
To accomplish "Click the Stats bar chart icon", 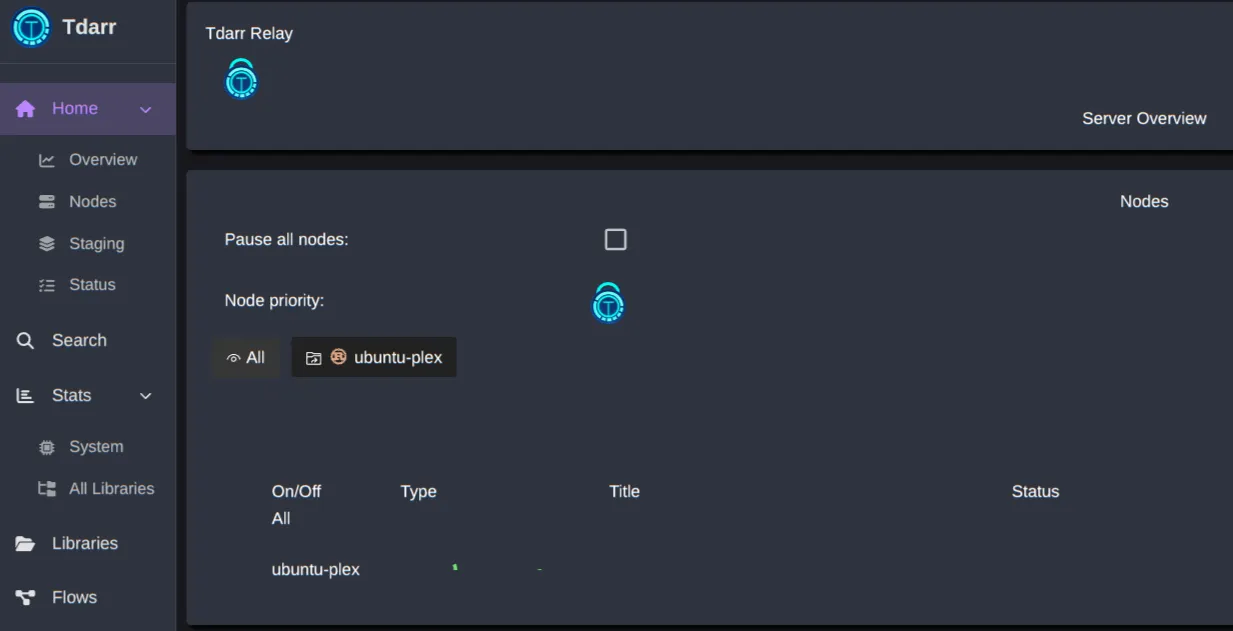I will tap(25, 396).
